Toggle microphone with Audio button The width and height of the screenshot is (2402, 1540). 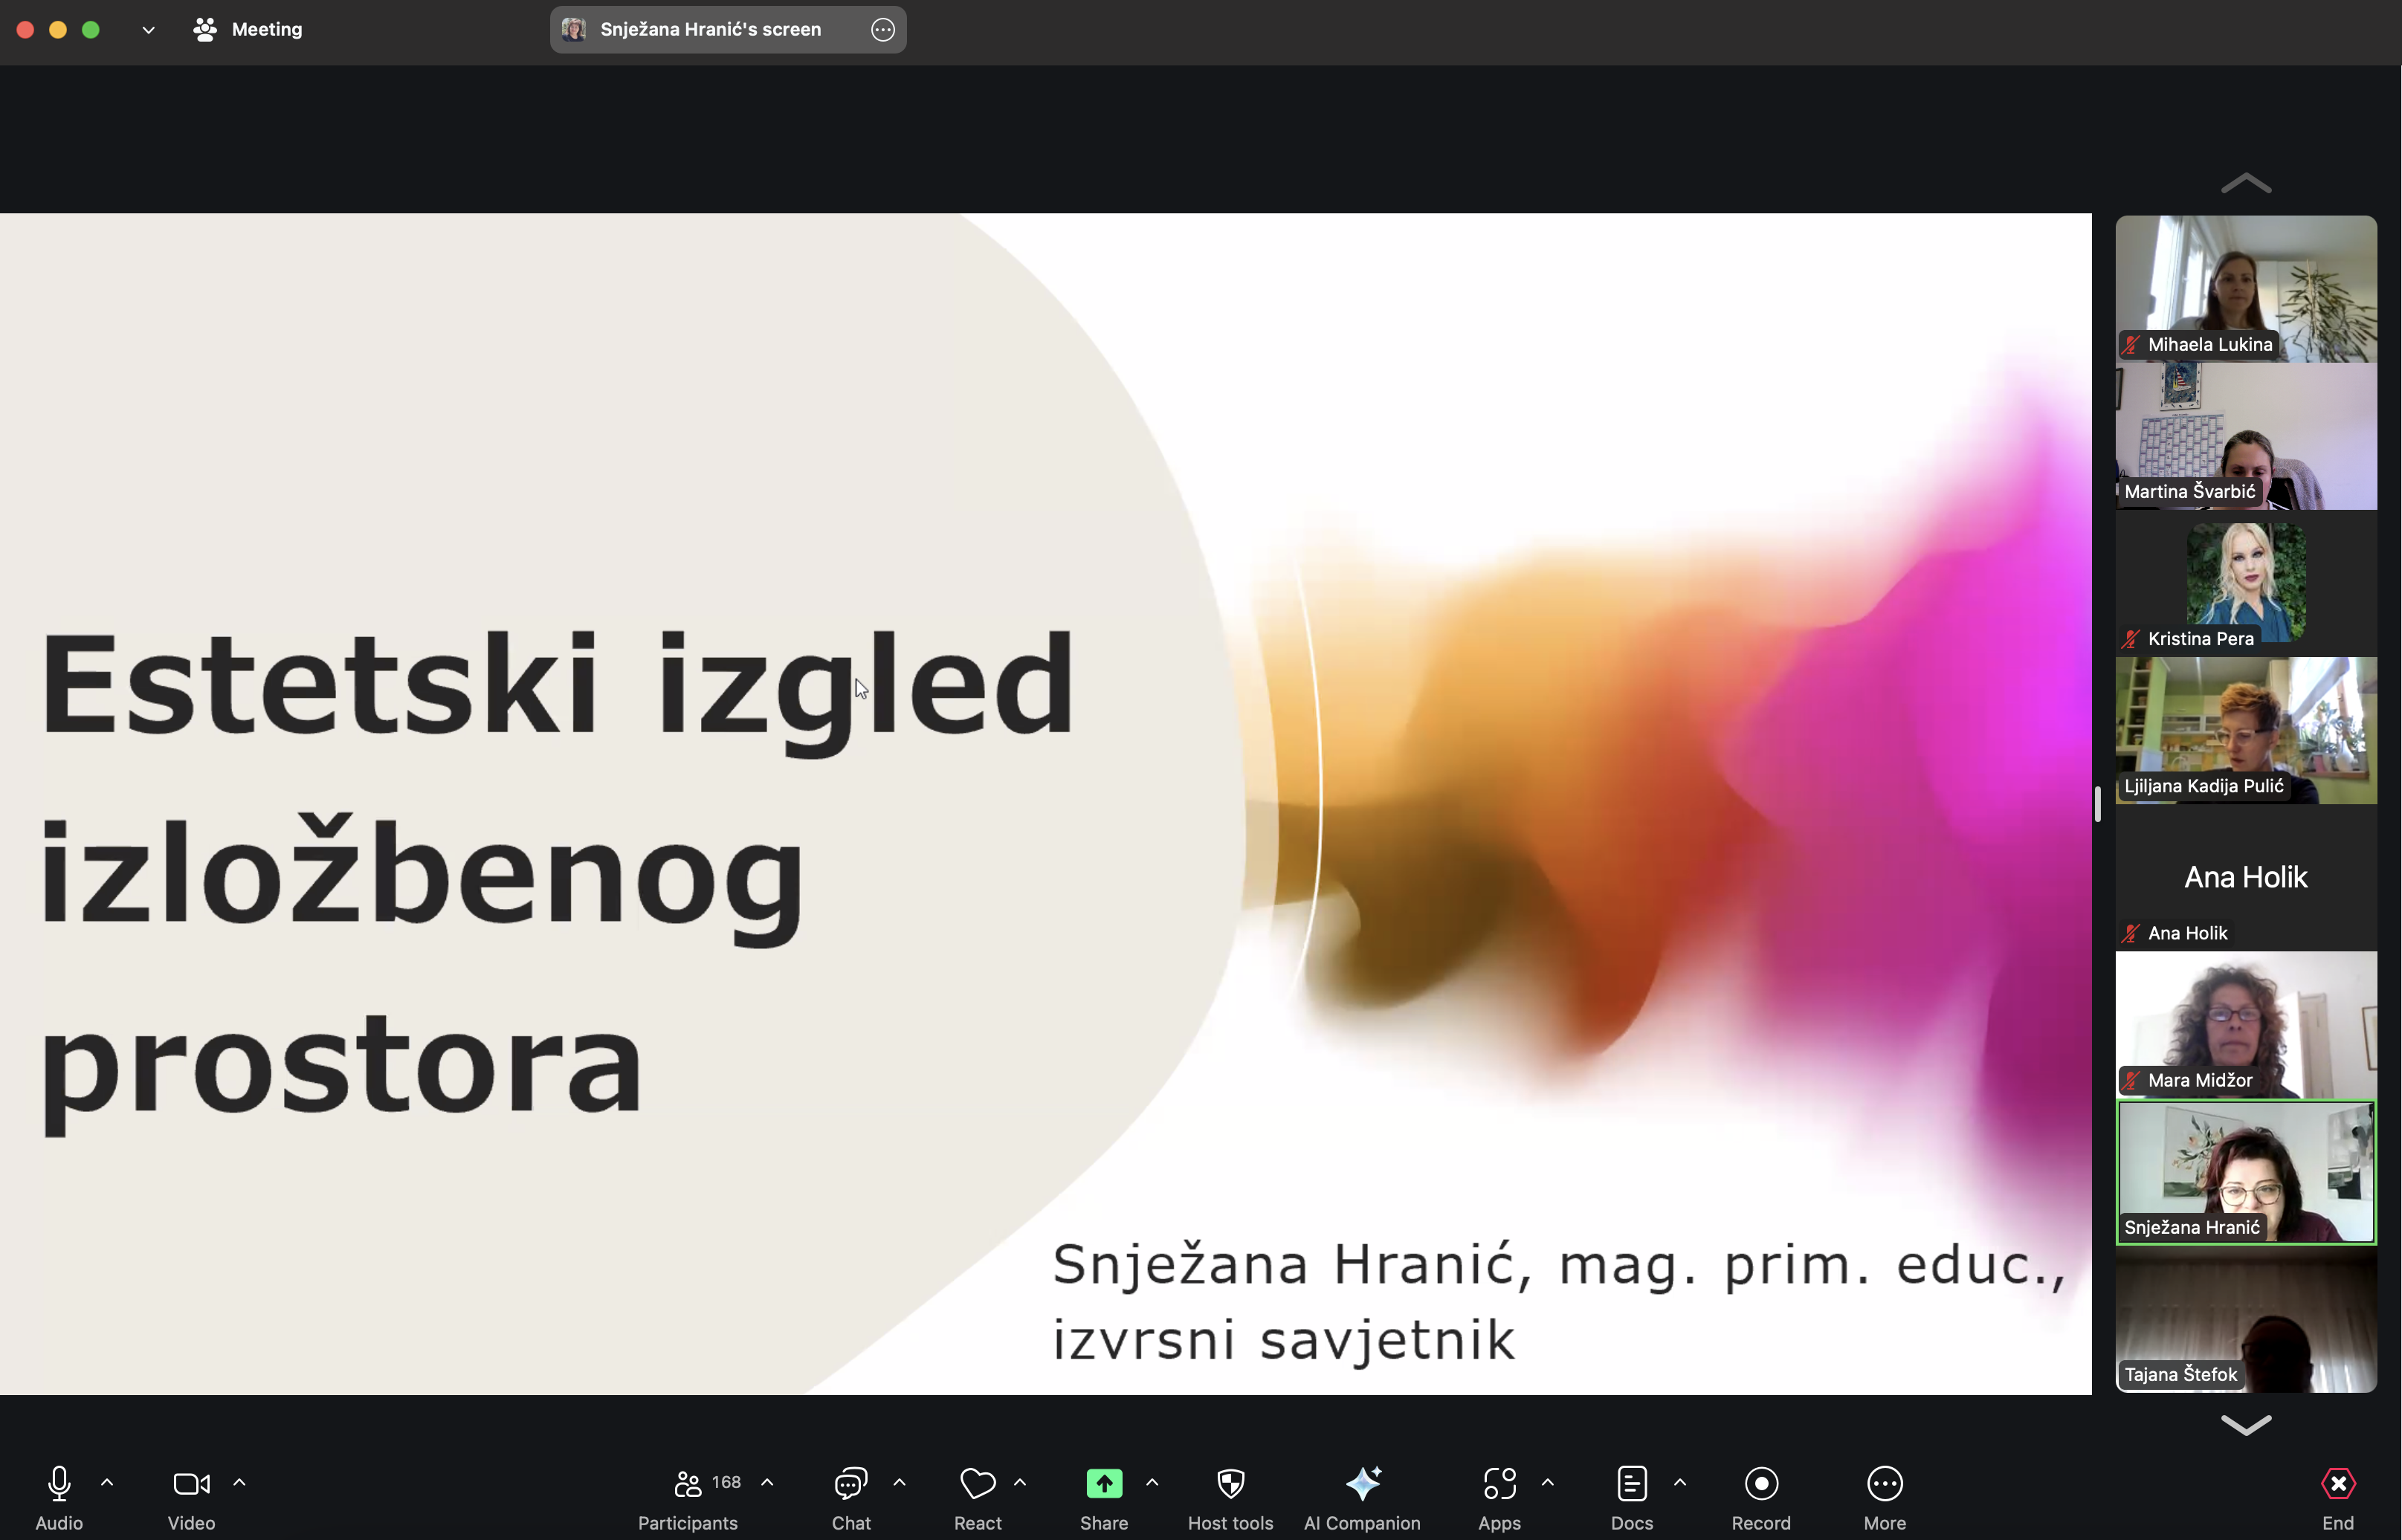[x=59, y=1484]
